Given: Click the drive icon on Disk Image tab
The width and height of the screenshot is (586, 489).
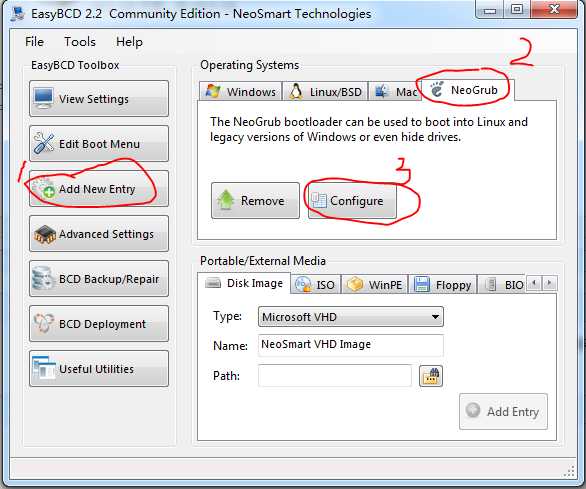Looking at the screenshot, I should pyautogui.click(x=213, y=283).
